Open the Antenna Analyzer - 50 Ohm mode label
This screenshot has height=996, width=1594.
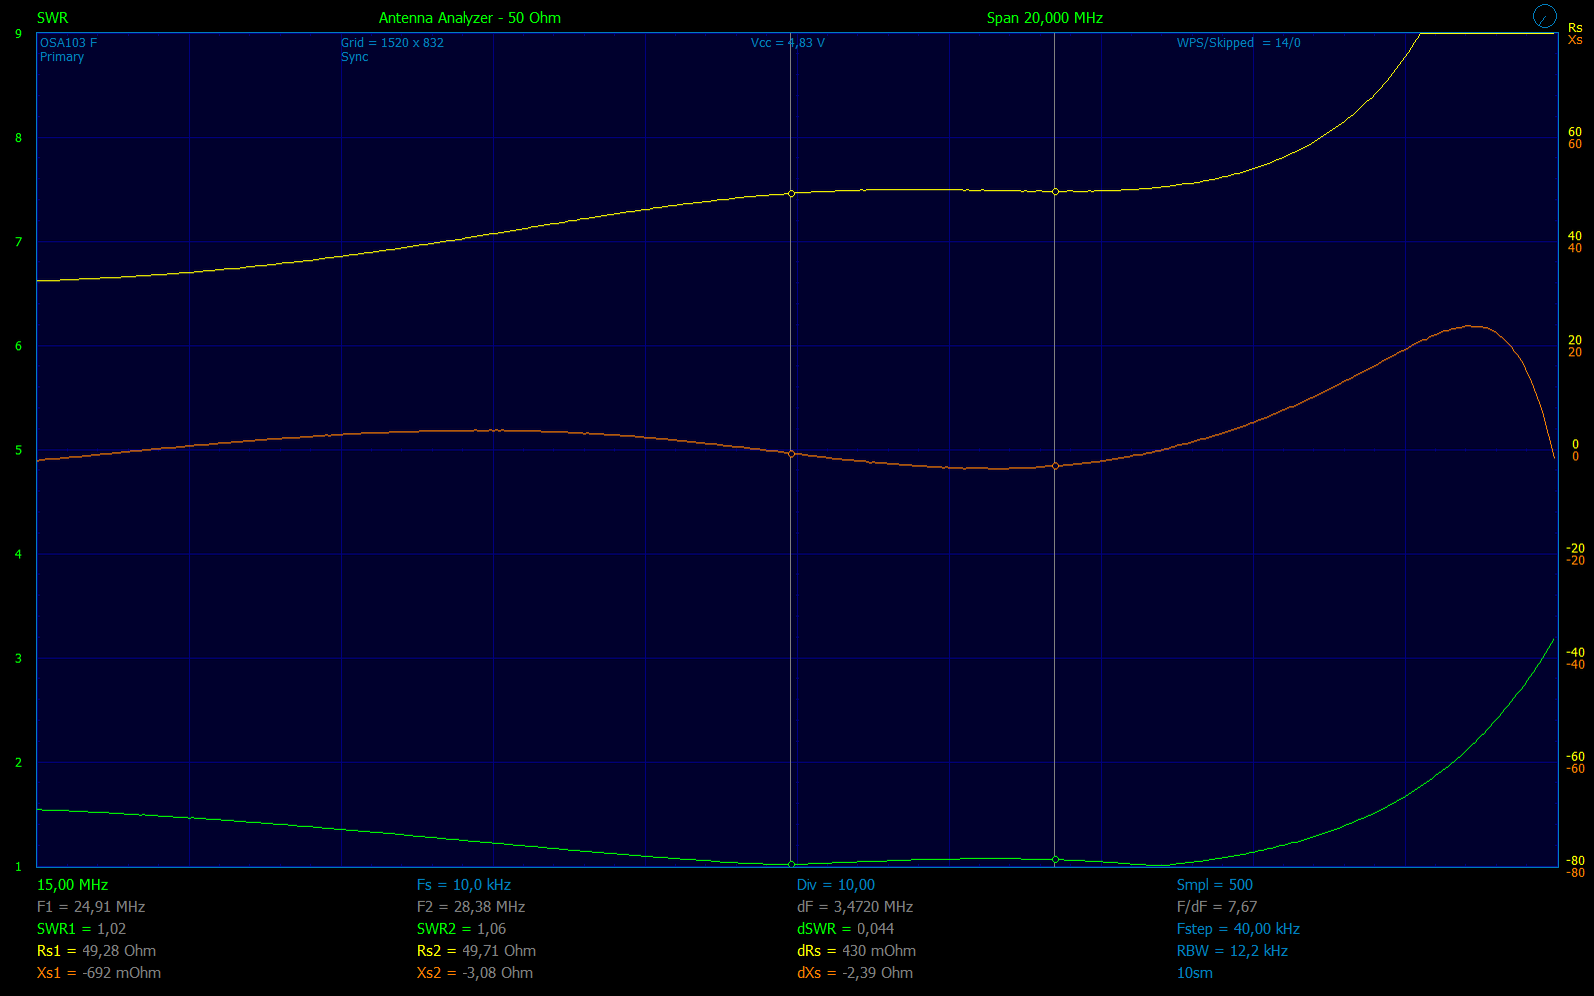click(469, 18)
